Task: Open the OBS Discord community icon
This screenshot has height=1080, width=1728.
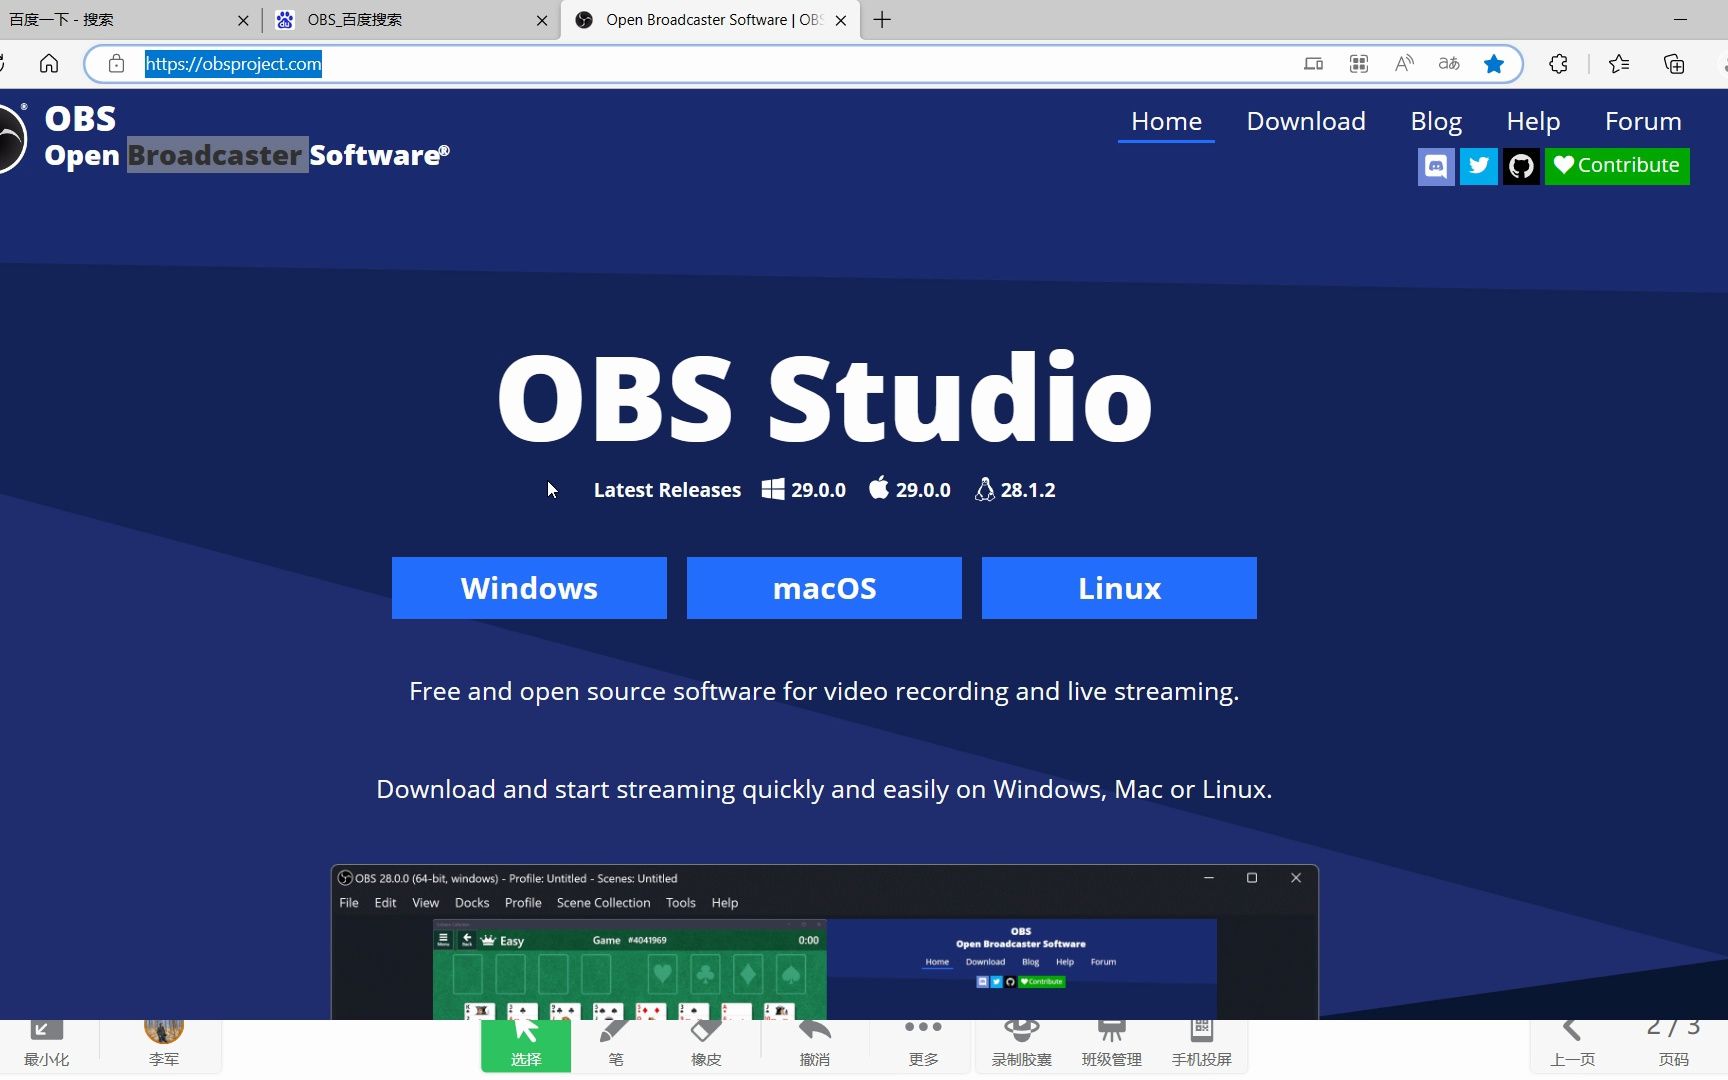Action: (x=1436, y=166)
